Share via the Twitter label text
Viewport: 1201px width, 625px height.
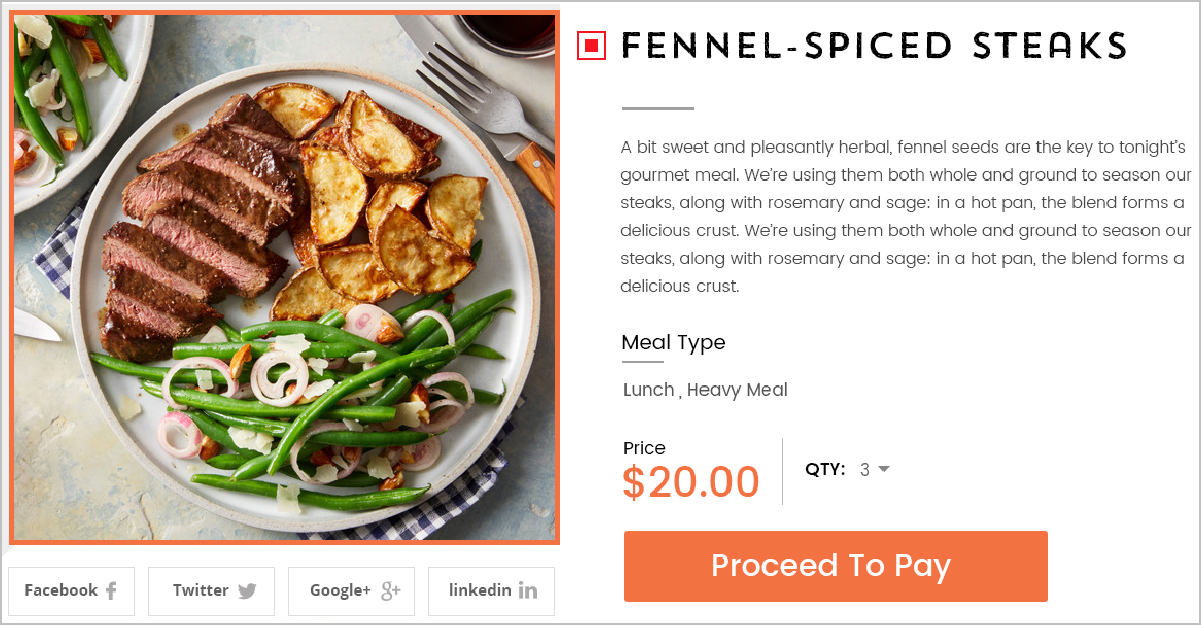[x=201, y=590]
